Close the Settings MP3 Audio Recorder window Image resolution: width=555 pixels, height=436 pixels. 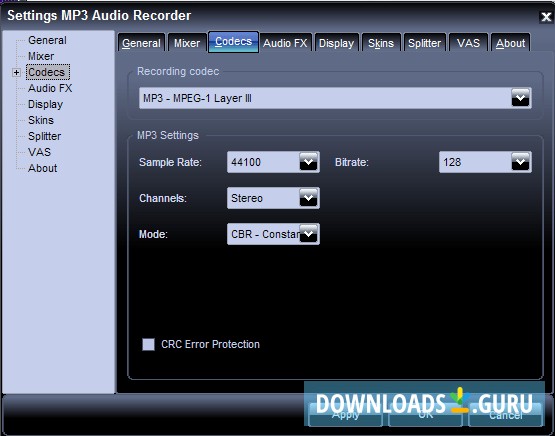[546, 17]
